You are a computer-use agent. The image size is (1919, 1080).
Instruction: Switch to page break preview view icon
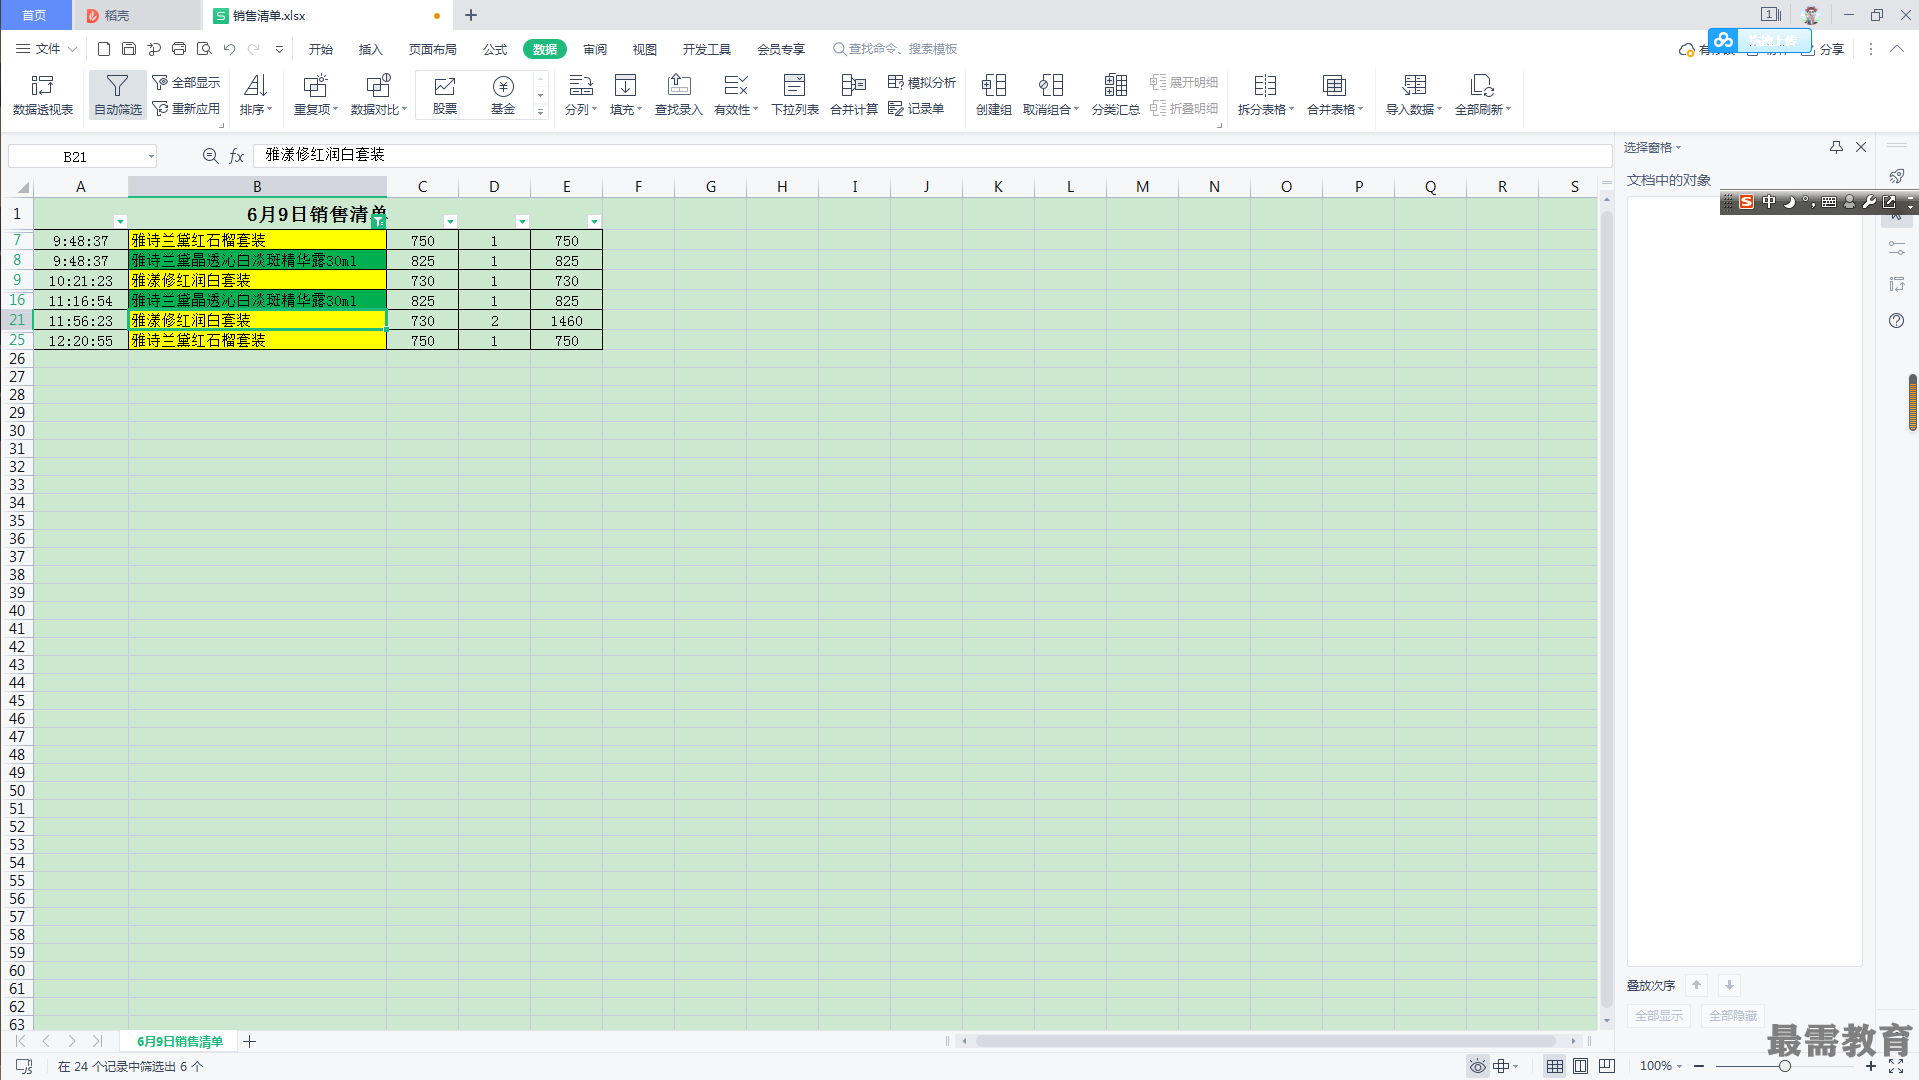(x=1580, y=1066)
